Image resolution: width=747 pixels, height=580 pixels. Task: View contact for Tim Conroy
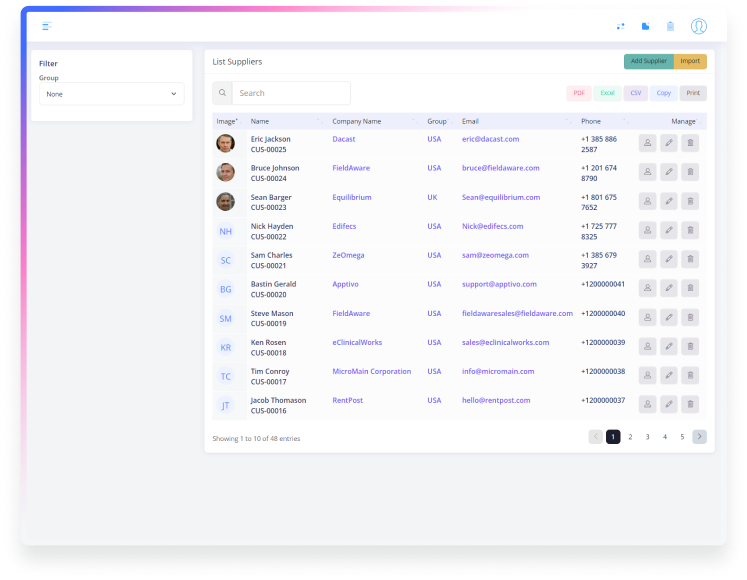647,376
